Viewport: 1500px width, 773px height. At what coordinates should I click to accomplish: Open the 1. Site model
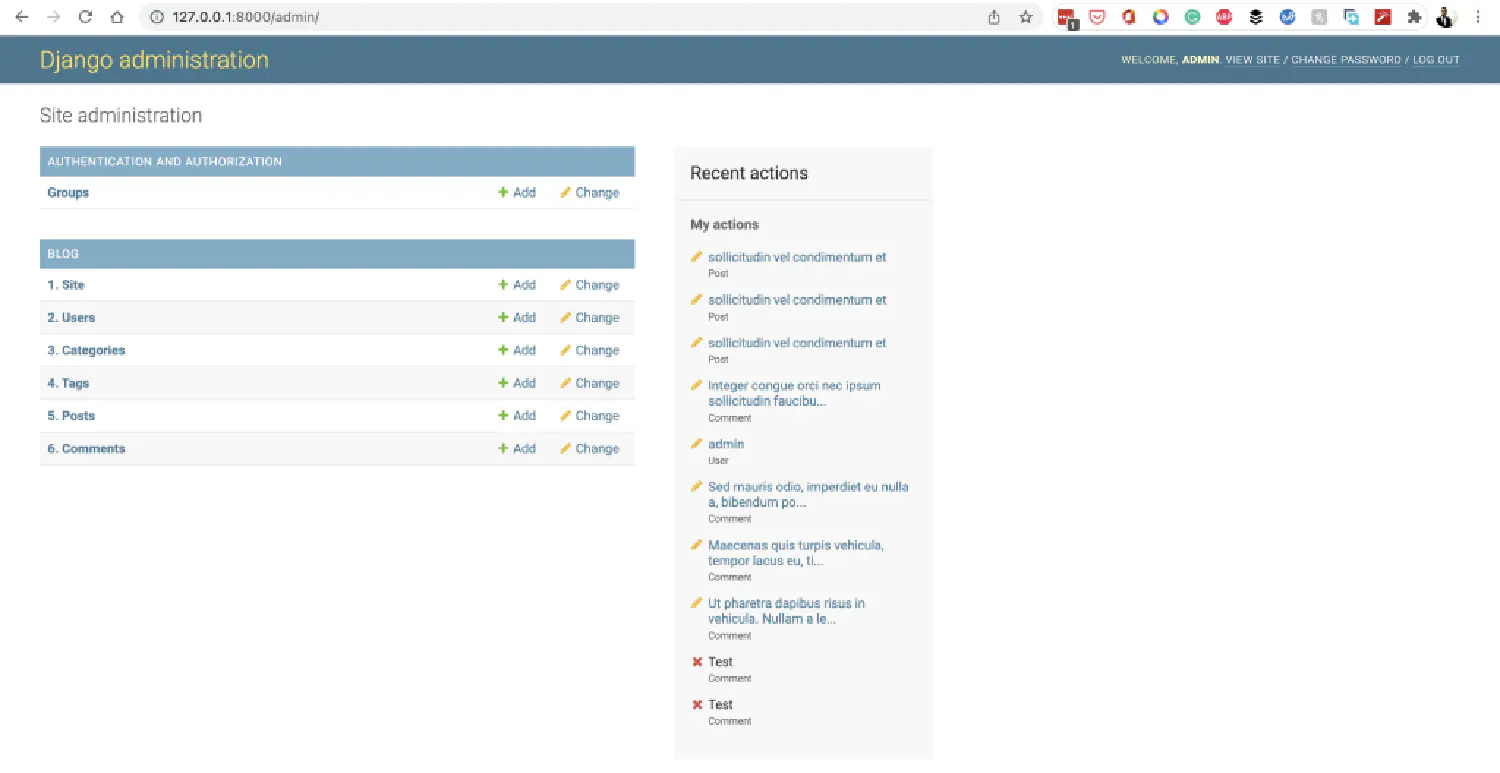[66, 285]
